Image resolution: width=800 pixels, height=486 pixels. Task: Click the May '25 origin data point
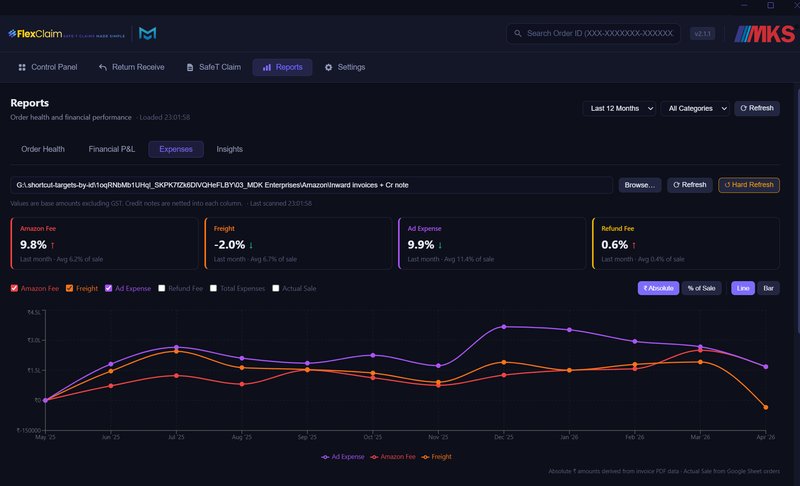(x=45, y=400)
